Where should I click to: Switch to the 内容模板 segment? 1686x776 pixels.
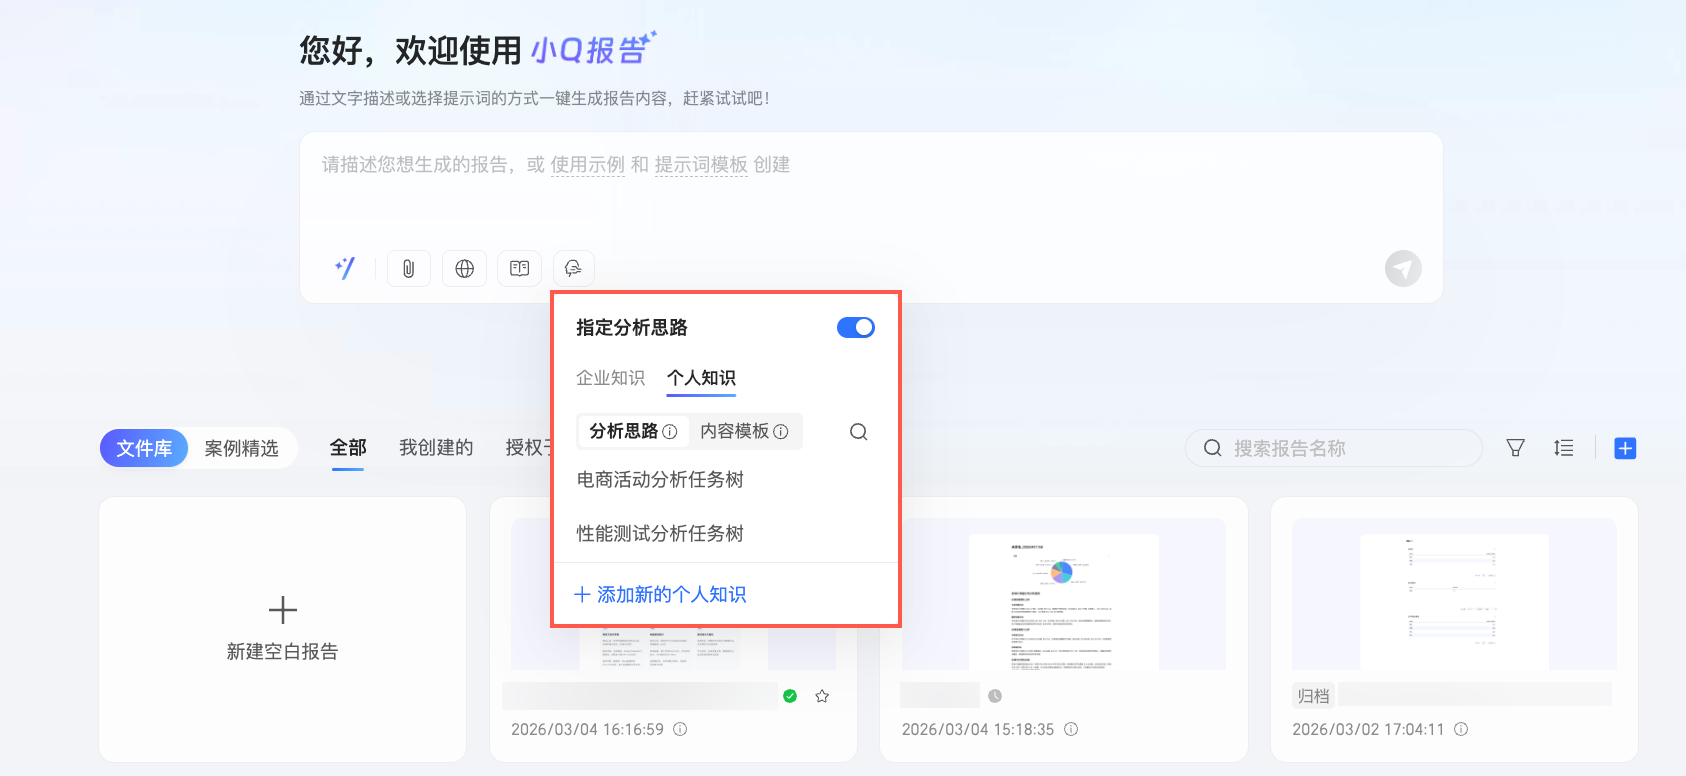[745, 431]
